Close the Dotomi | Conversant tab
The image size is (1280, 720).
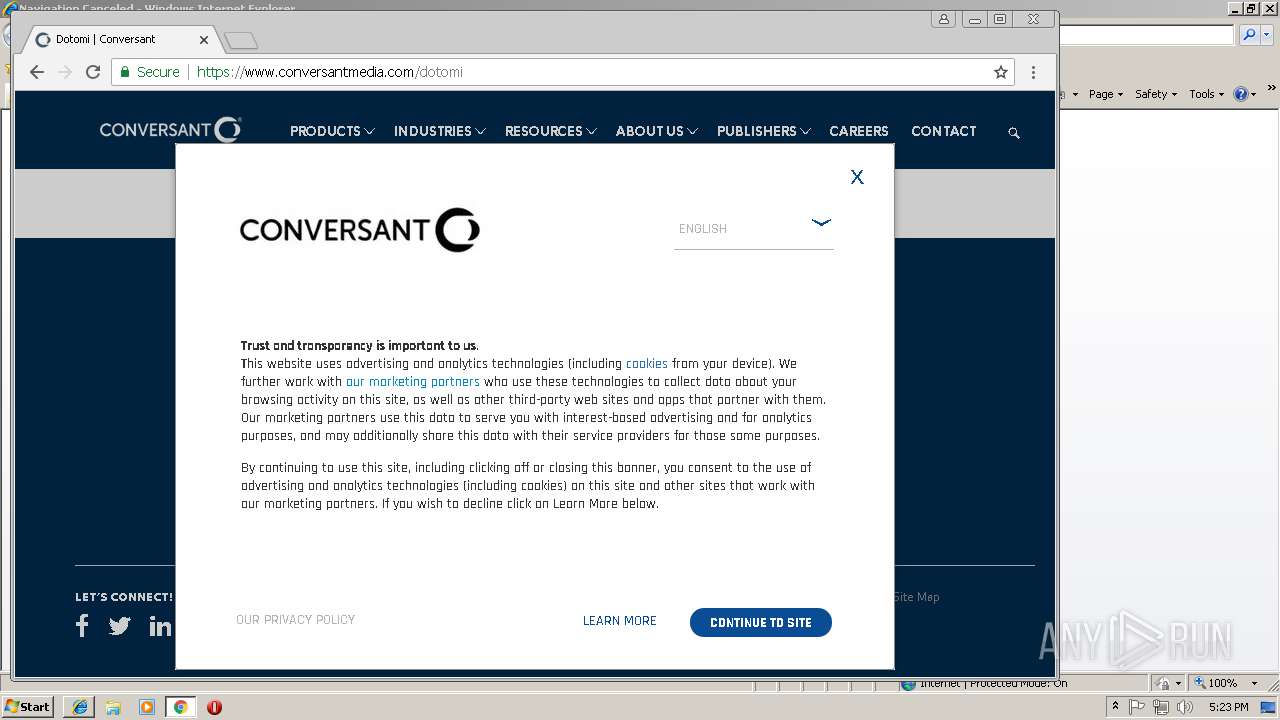pos(204,40)
